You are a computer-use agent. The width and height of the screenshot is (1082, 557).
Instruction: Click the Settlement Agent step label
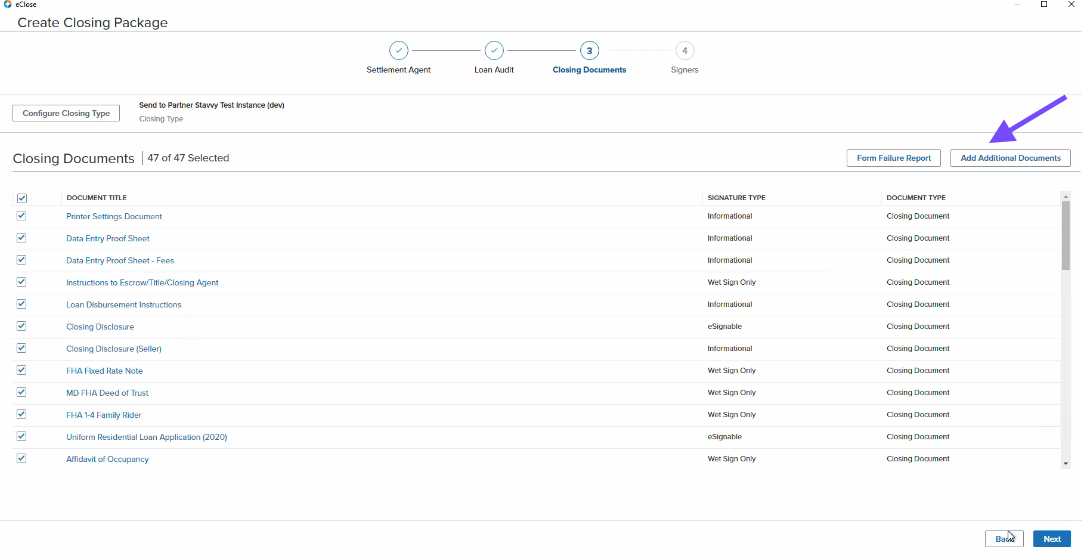pyautogui.click(x=398, y=70)
